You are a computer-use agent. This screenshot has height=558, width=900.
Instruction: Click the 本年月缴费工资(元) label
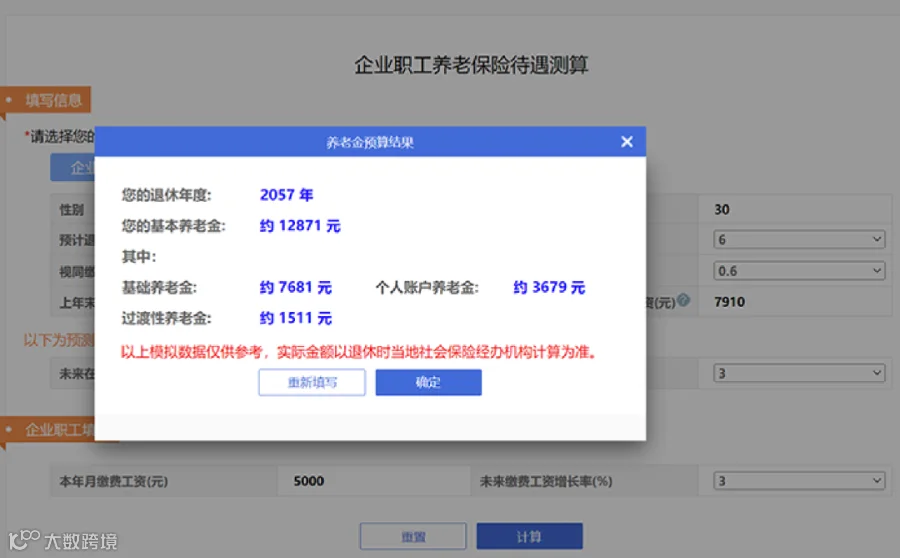pos(114,481)
